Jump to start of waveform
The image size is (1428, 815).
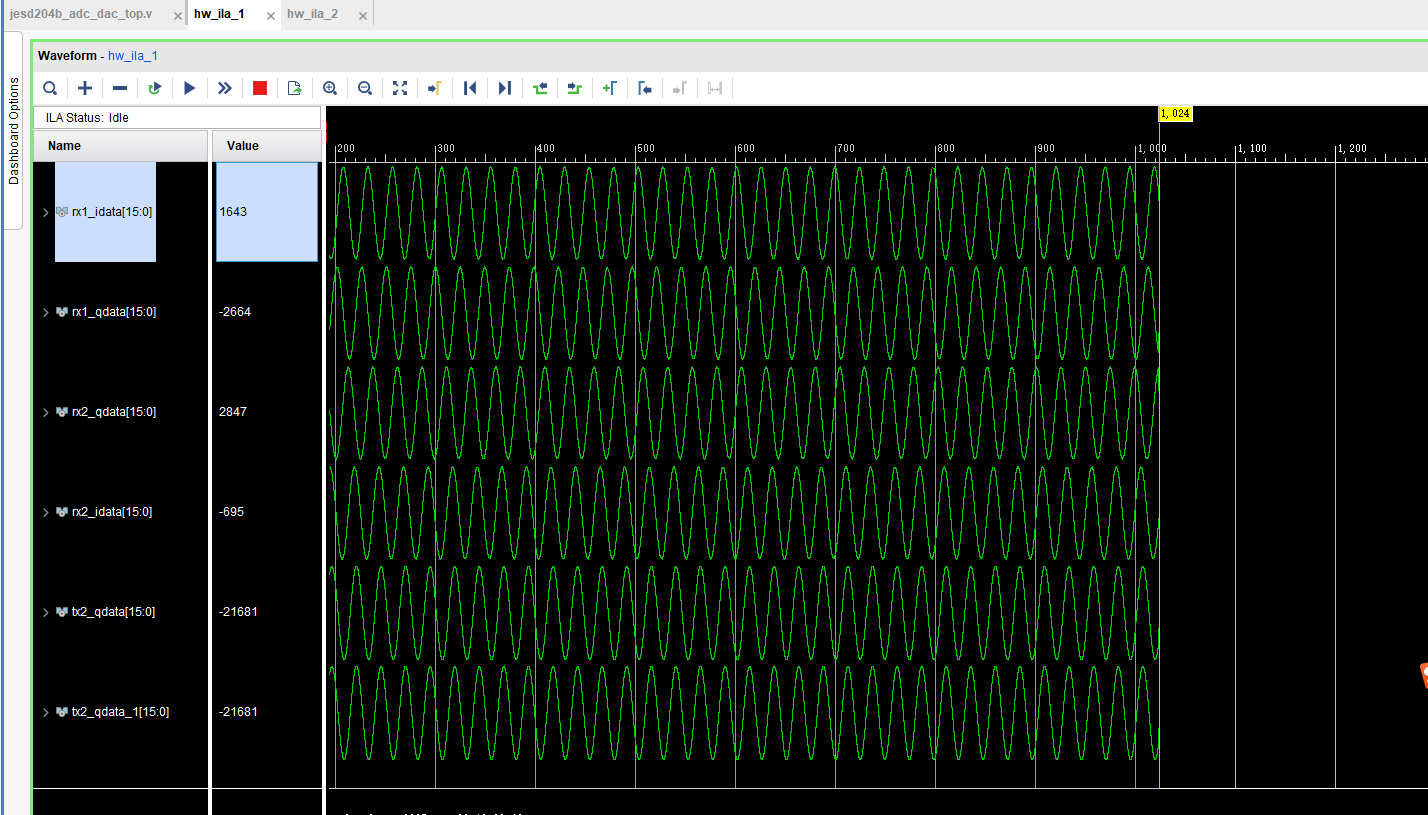(470, 88)
